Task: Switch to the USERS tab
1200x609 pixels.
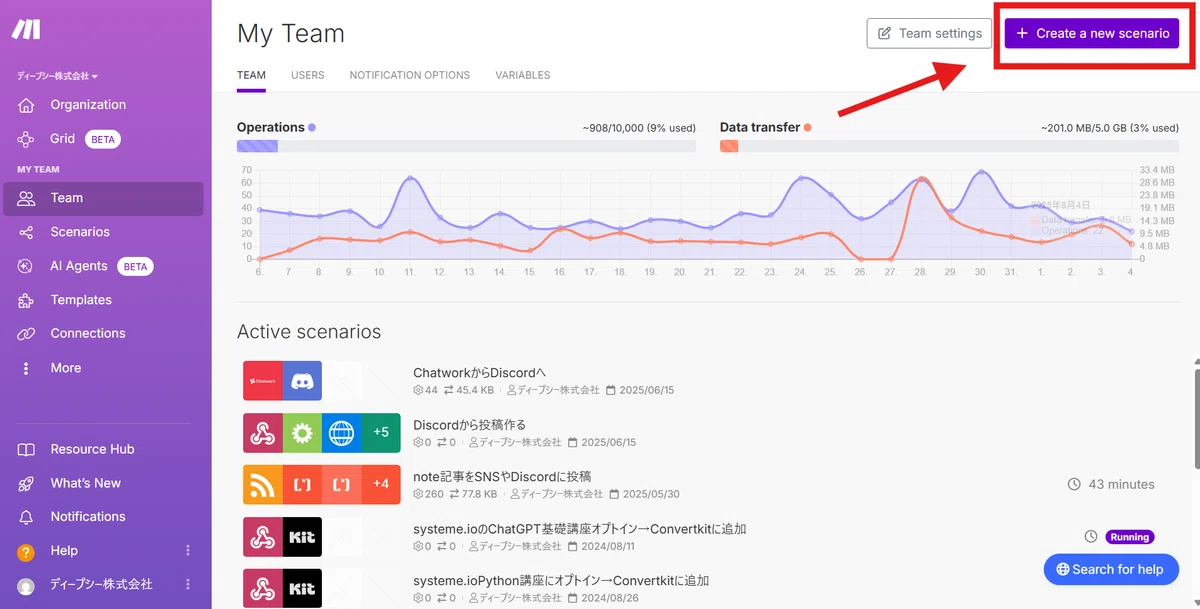Action: tap(308, 75)
